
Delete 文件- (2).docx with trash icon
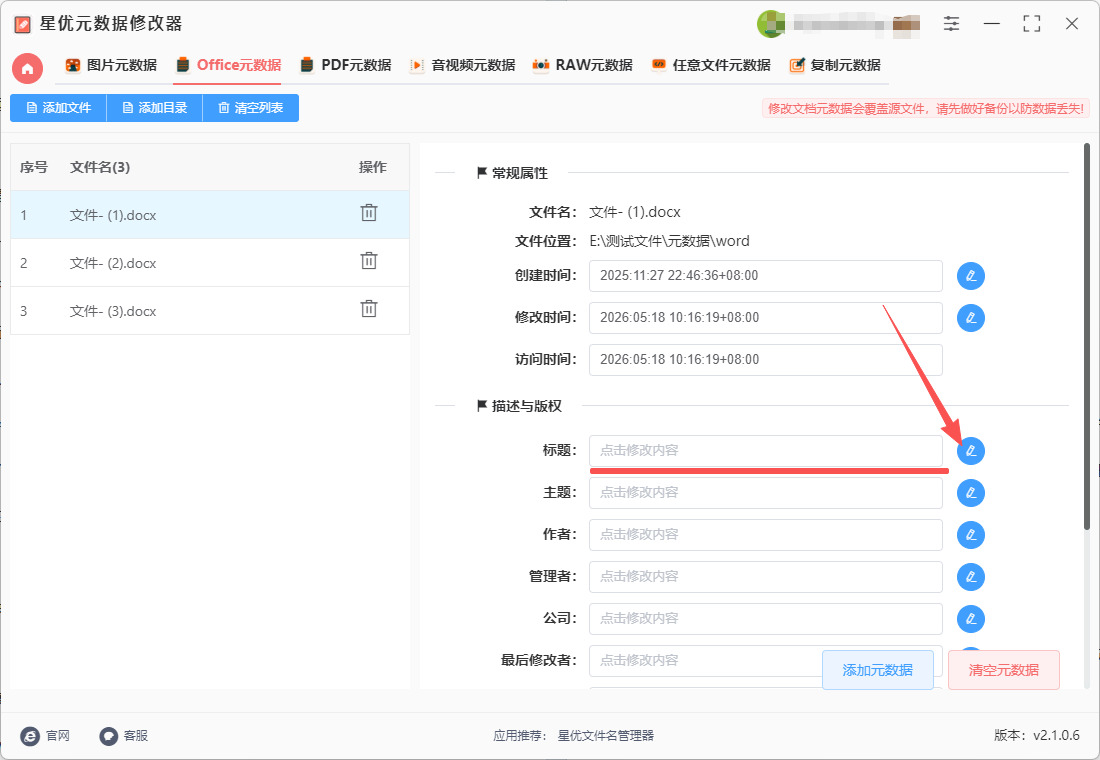[x=369, y=261]
